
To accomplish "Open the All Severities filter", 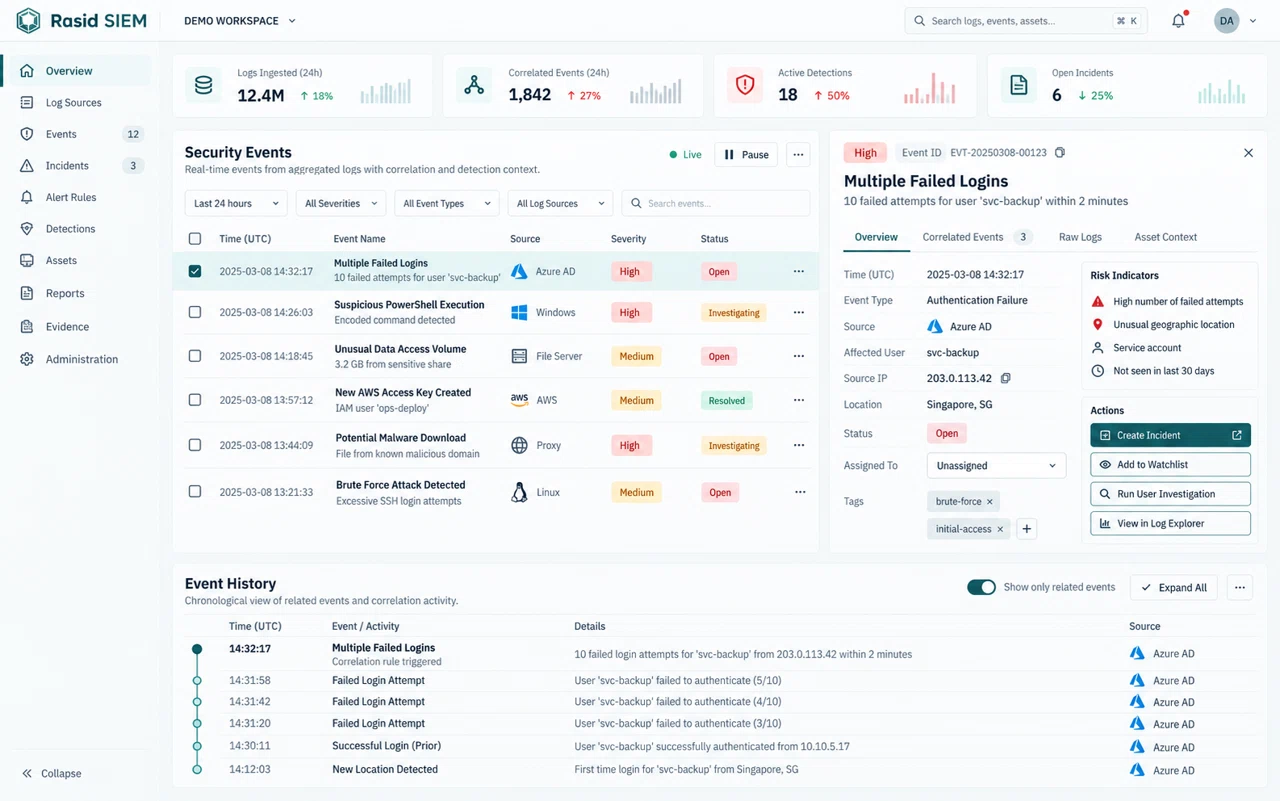I will pyautogui.click(x=340, y=203).
